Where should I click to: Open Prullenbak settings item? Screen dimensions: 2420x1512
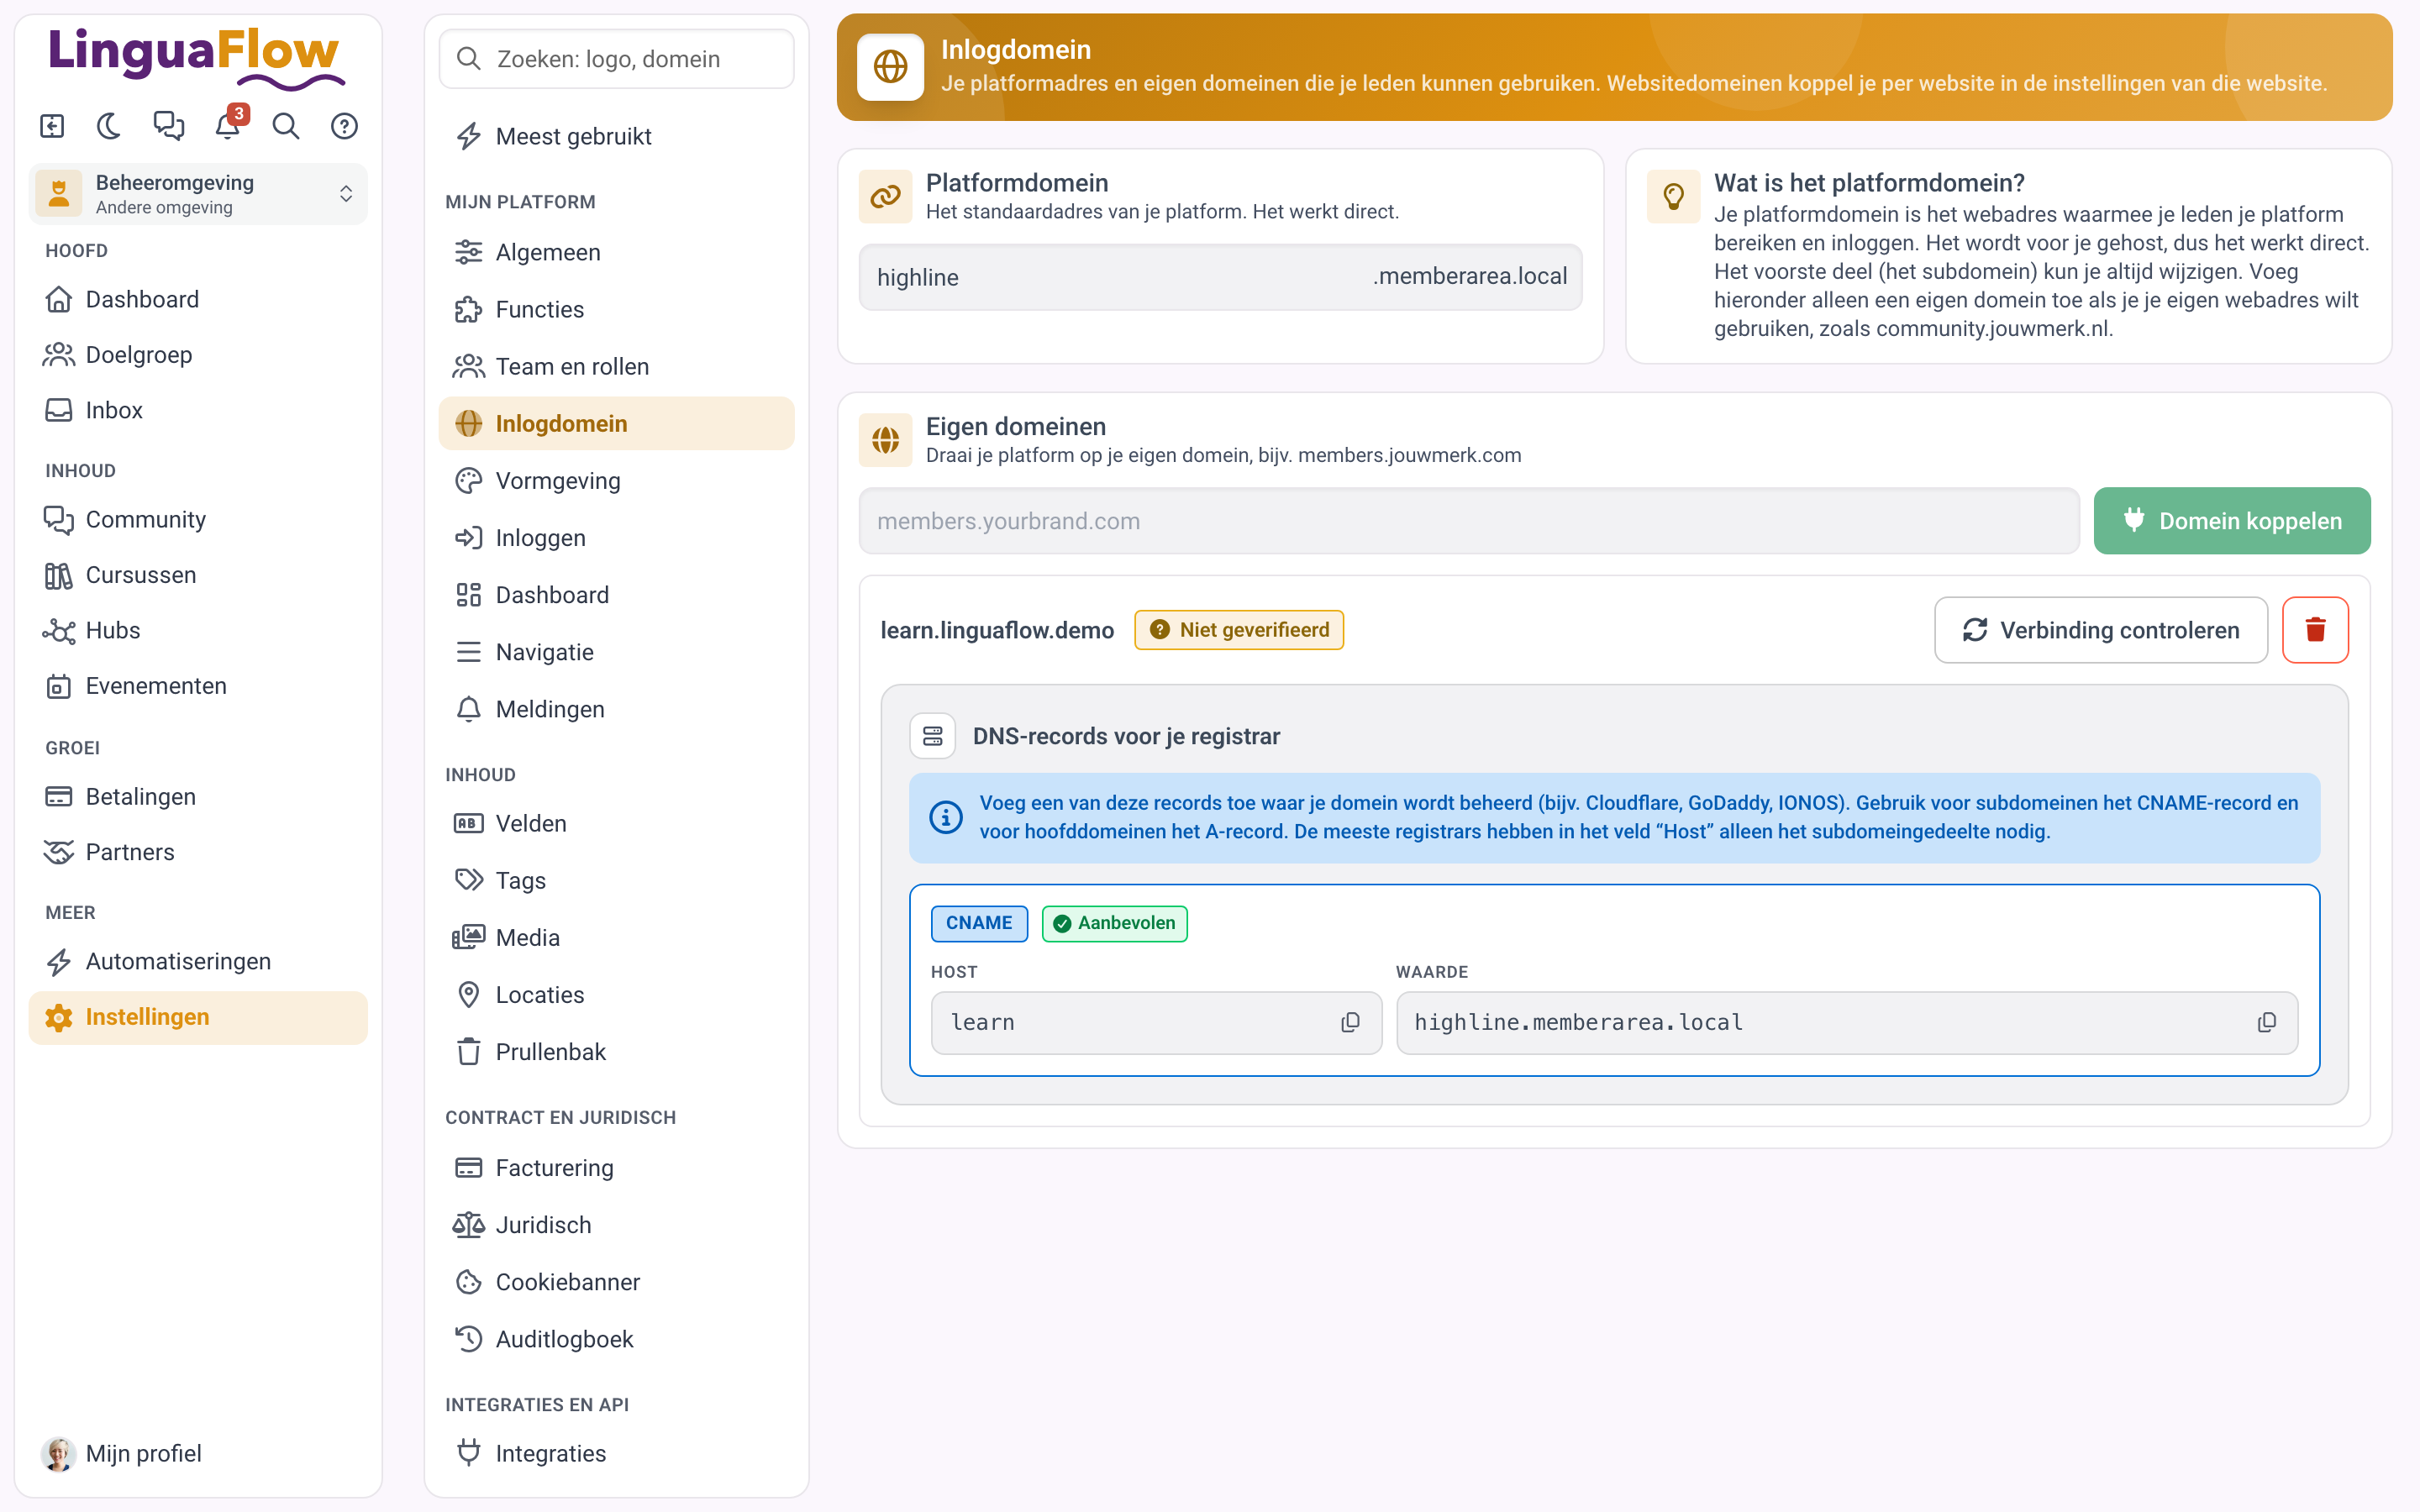[617, 1052]
